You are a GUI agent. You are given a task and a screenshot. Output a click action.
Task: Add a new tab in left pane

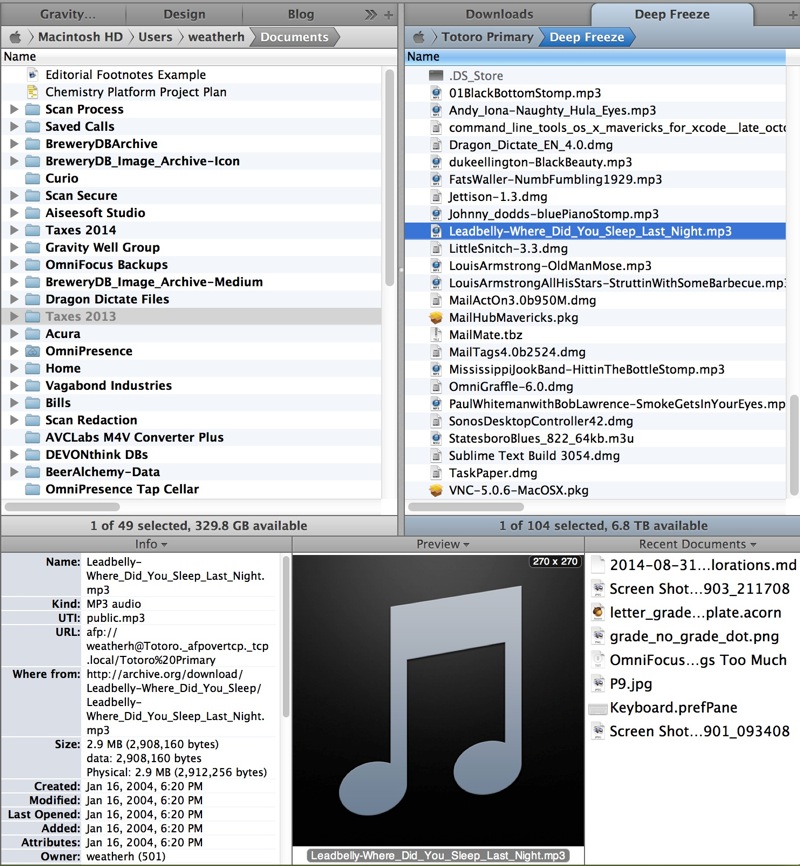click(388, 14)
